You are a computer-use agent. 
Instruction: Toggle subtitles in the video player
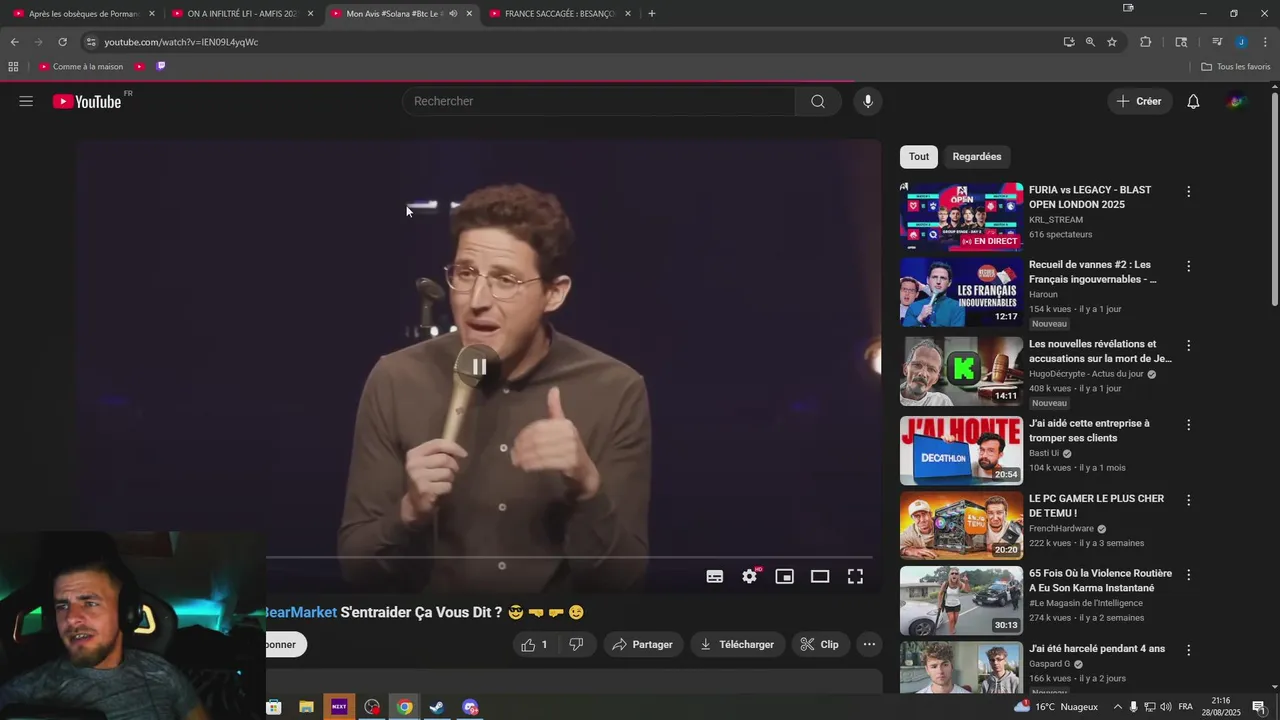point(715,576)
